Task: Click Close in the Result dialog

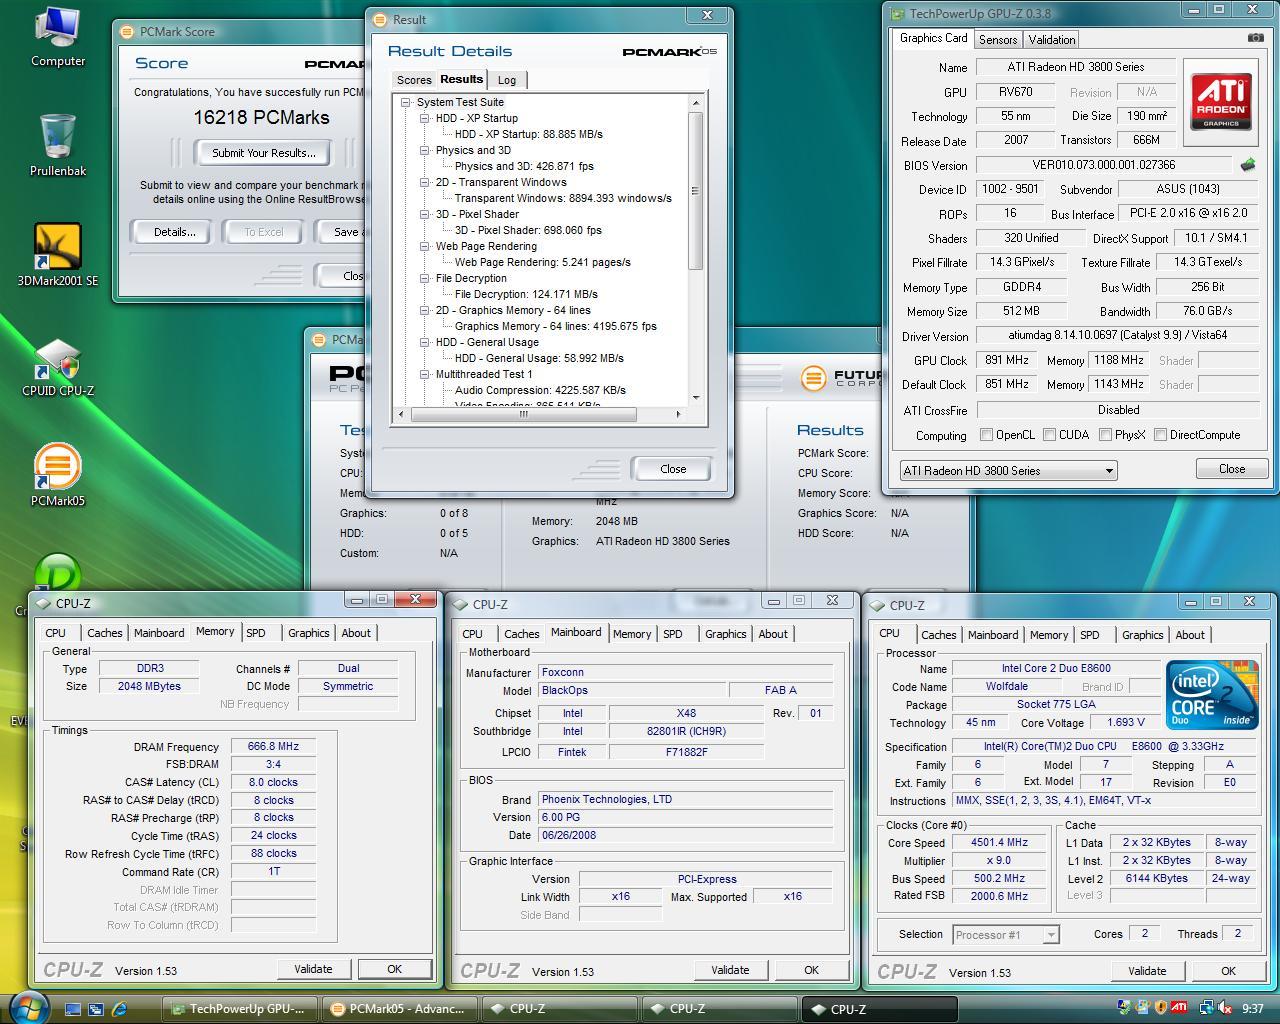Action: 673,469
